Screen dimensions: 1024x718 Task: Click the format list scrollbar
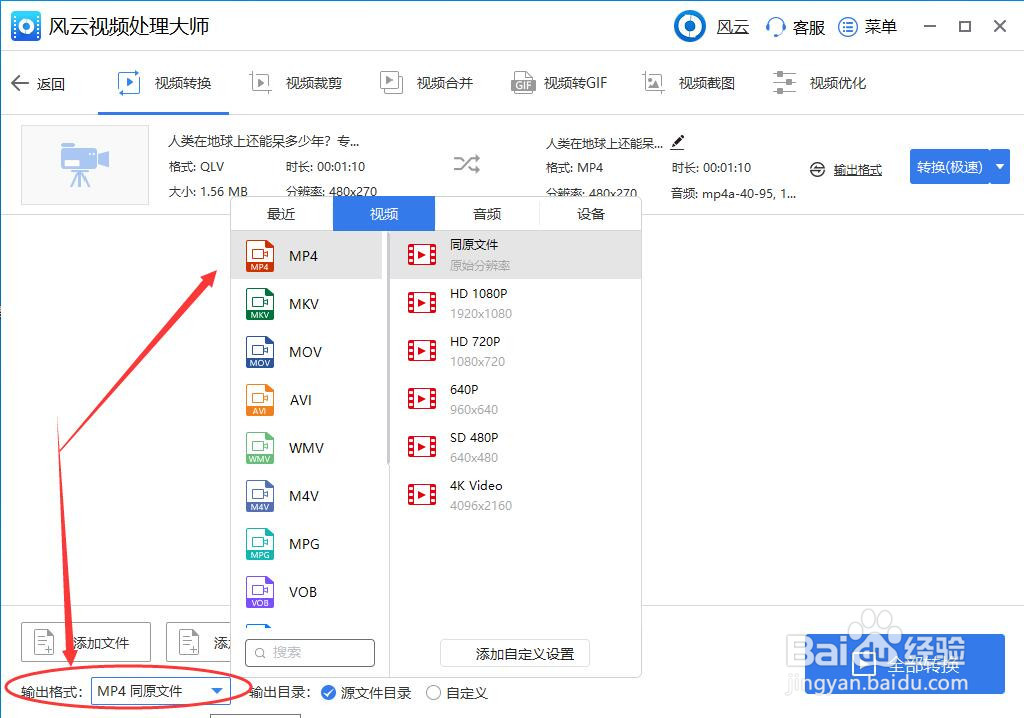388,348
